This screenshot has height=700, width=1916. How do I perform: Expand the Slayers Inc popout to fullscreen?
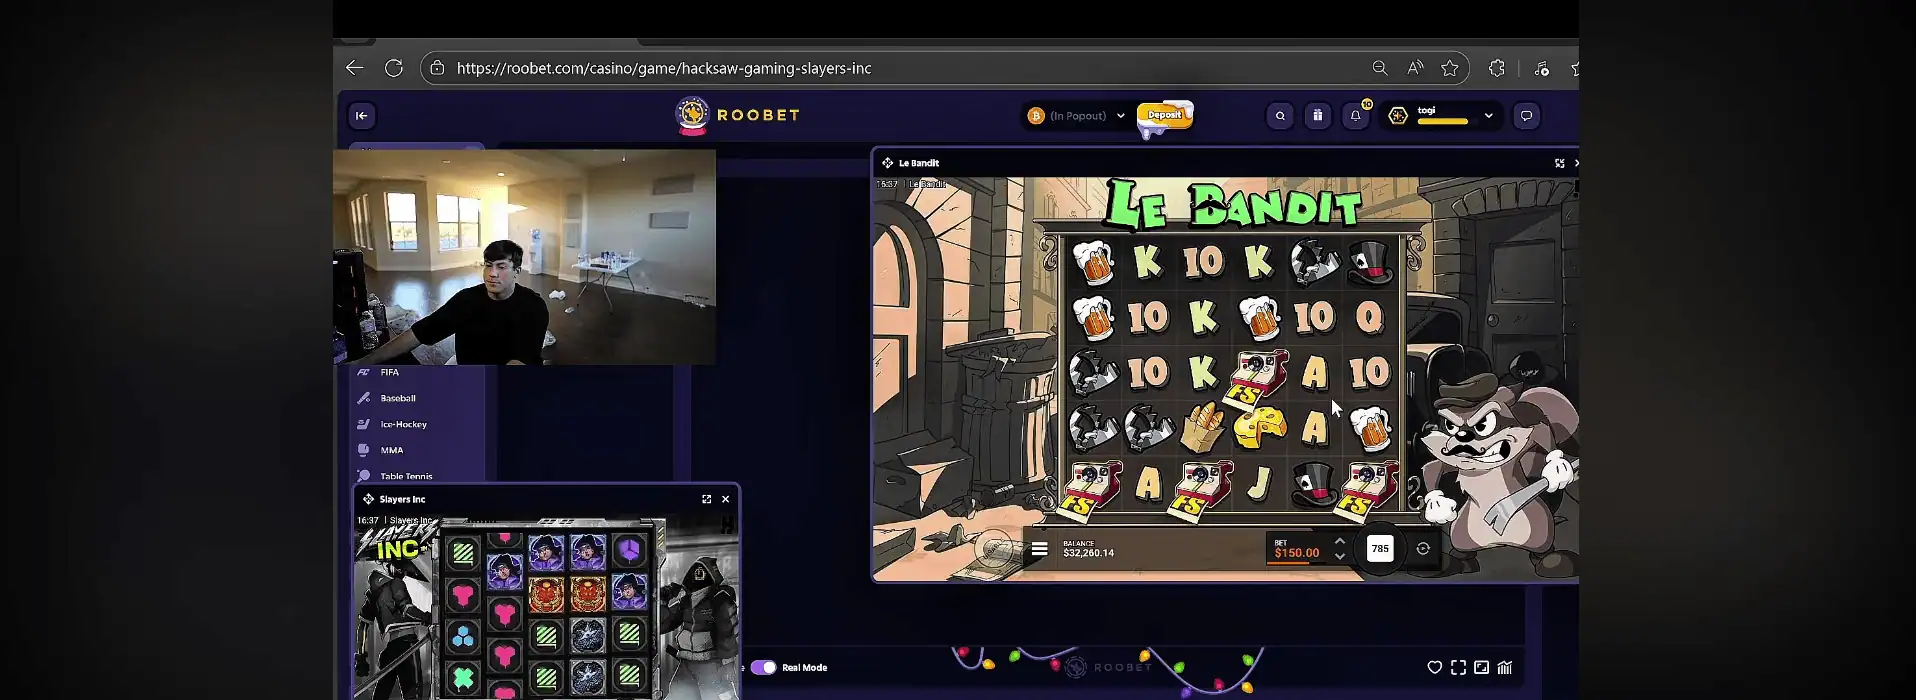tap(707, 499)
